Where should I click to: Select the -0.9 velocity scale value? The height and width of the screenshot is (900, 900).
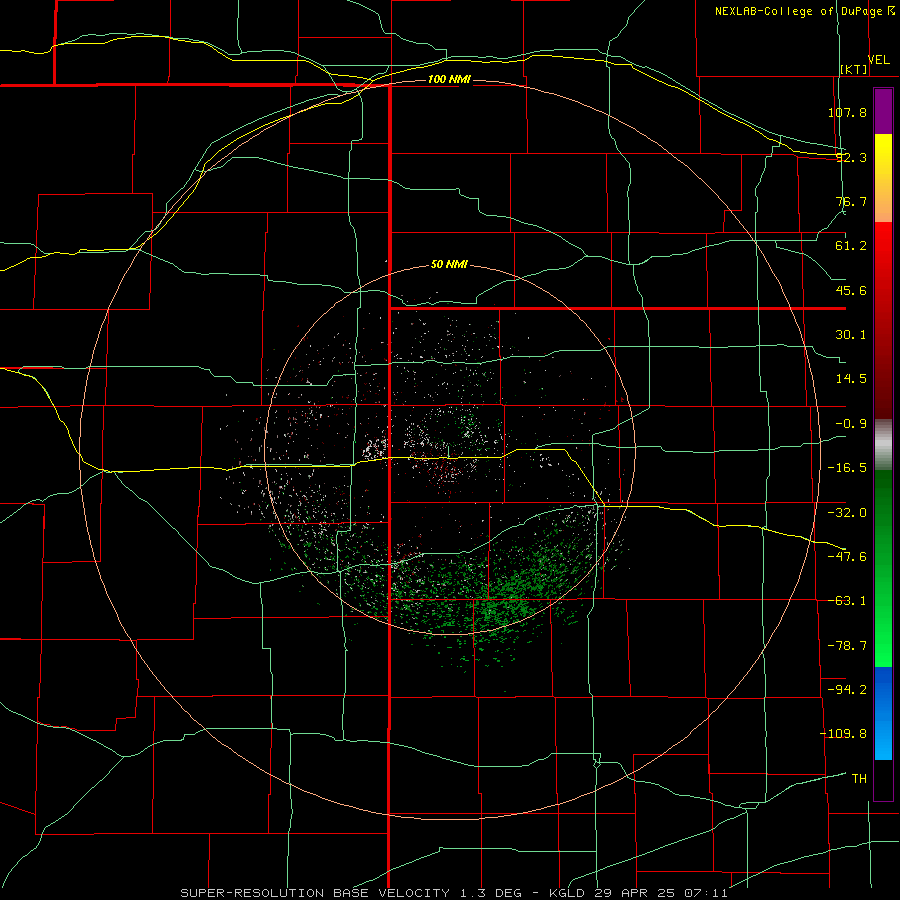tap(851, 424)
